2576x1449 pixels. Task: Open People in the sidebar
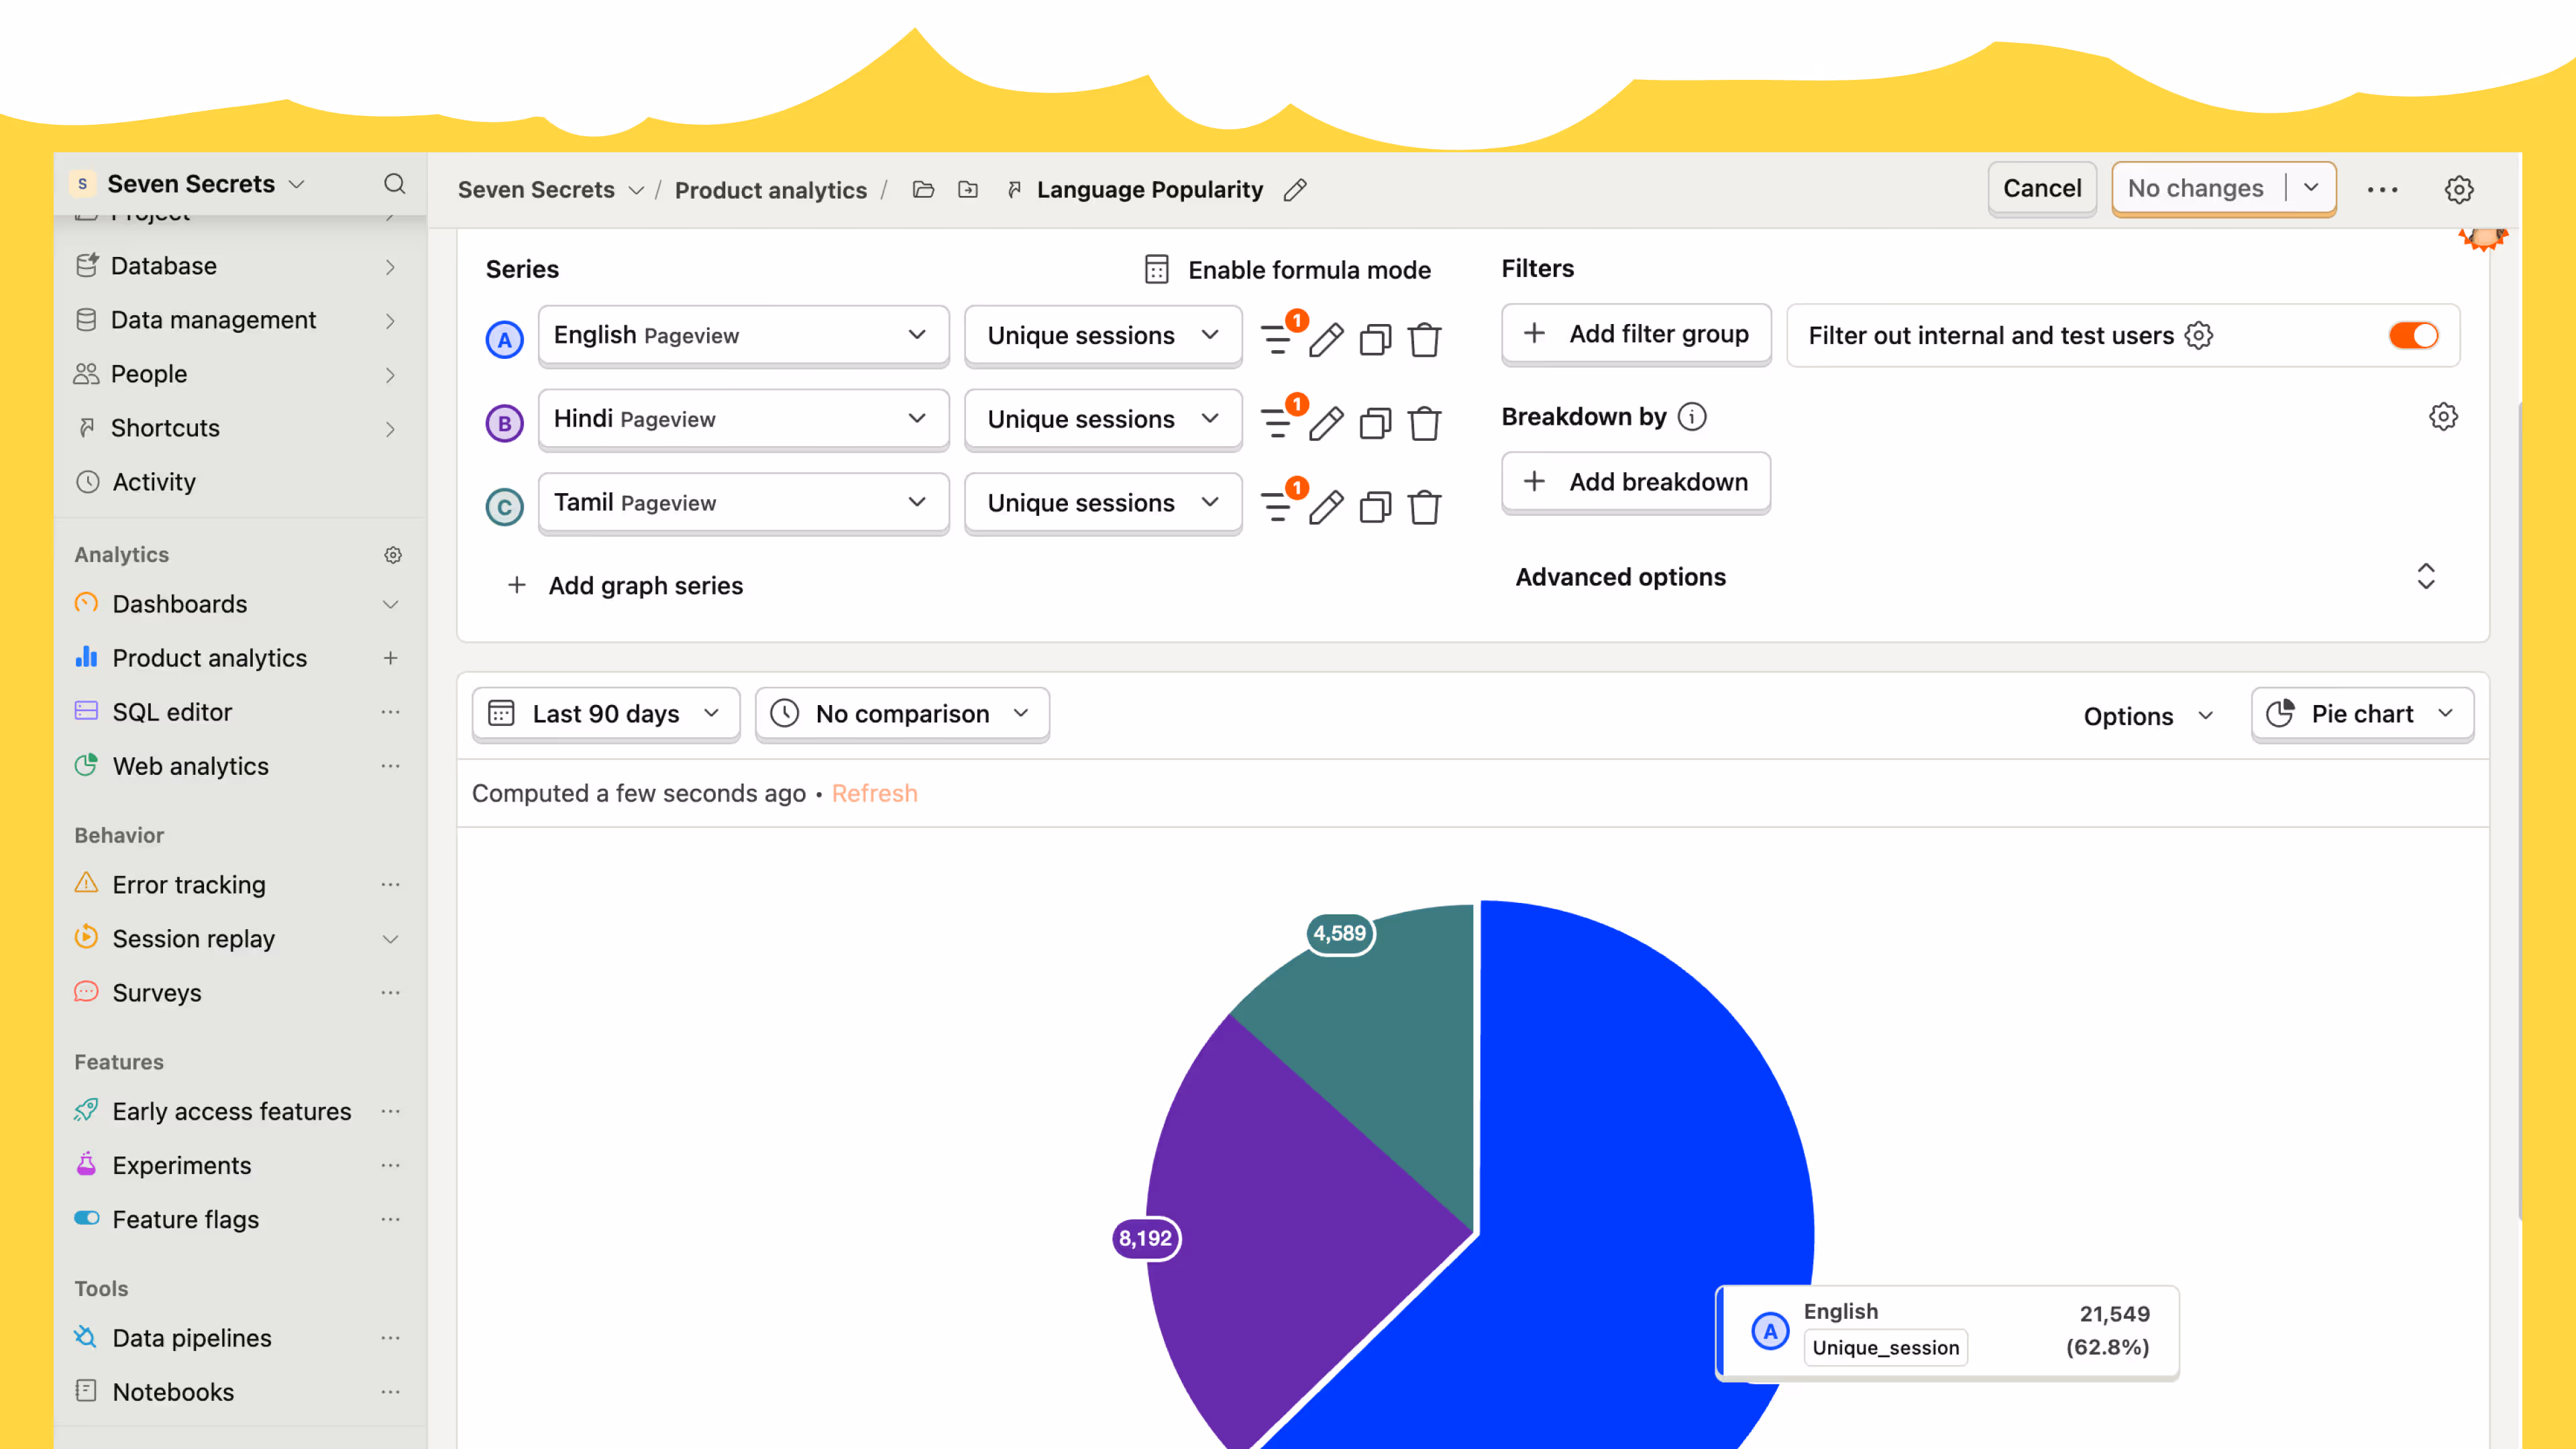pyautogui.click(x=238, y=374)
